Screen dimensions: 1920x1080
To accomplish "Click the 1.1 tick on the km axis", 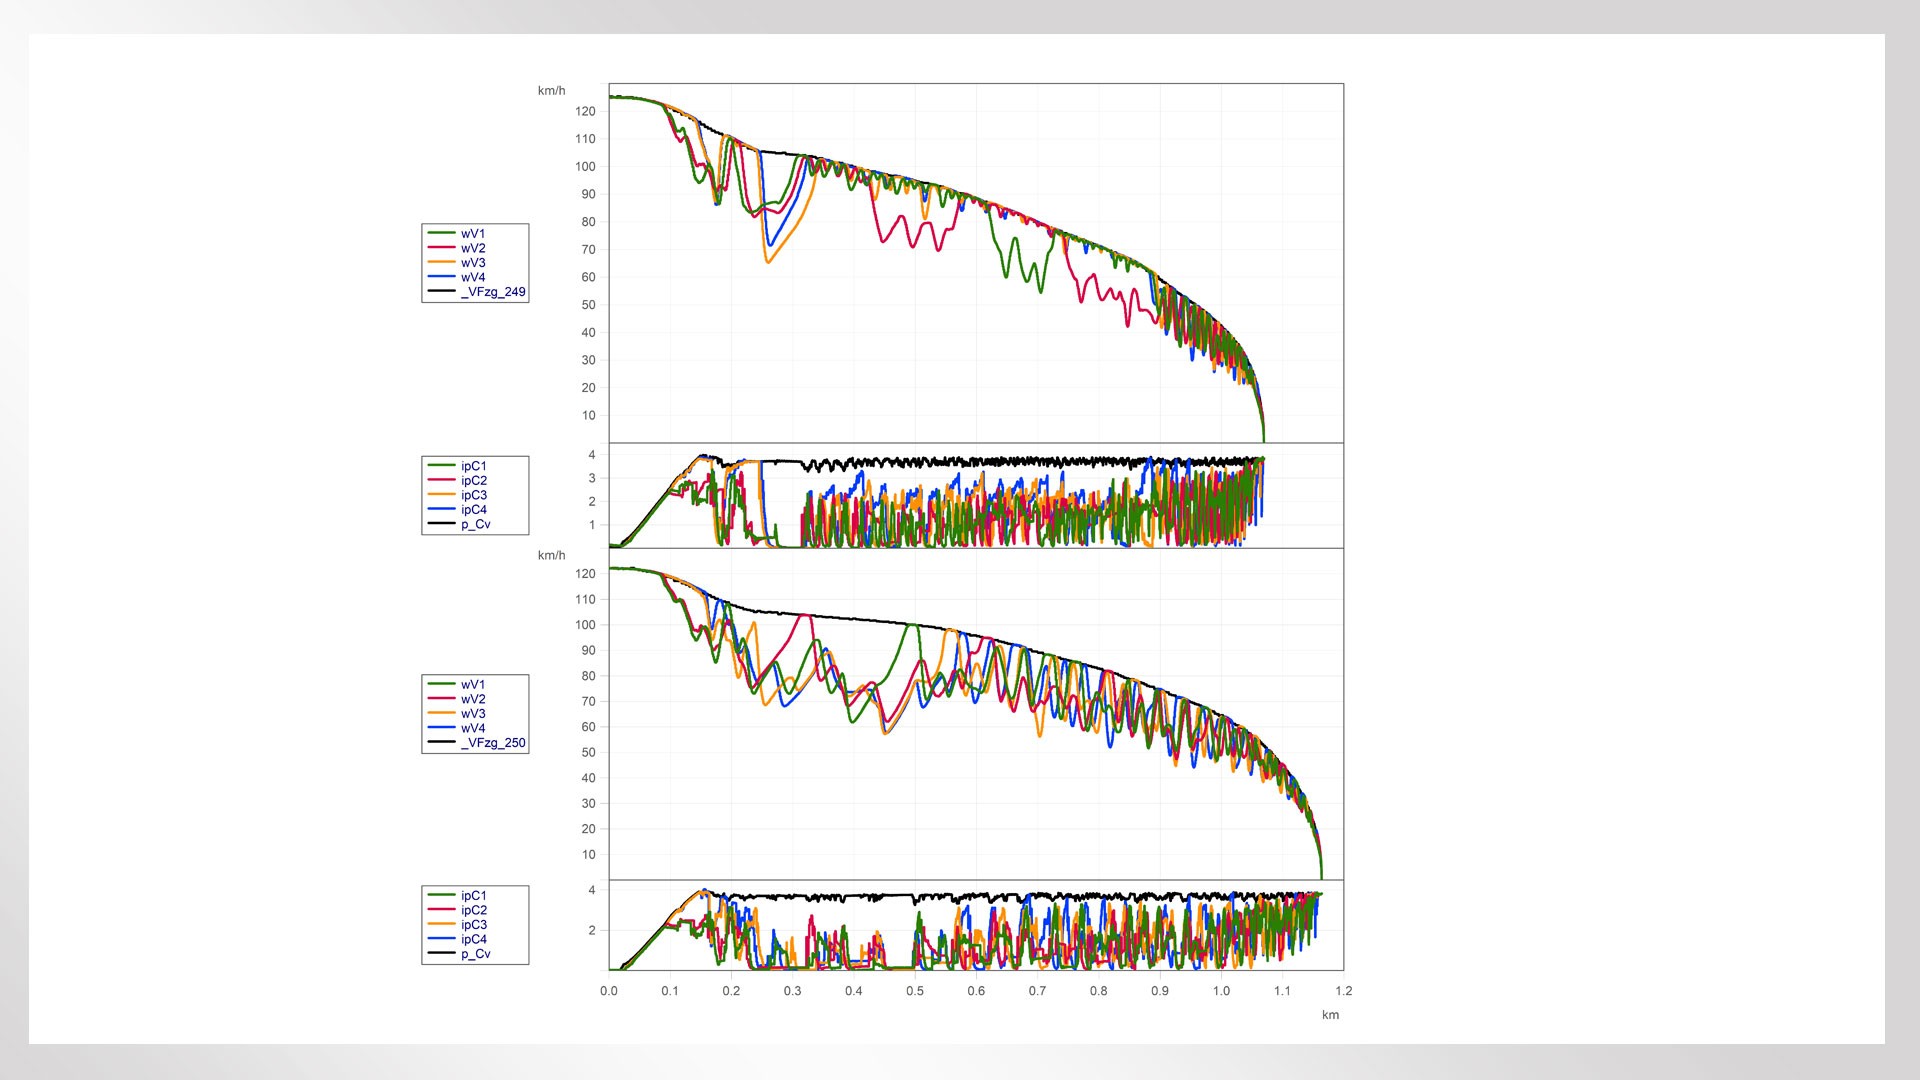I will (1282, 991).
